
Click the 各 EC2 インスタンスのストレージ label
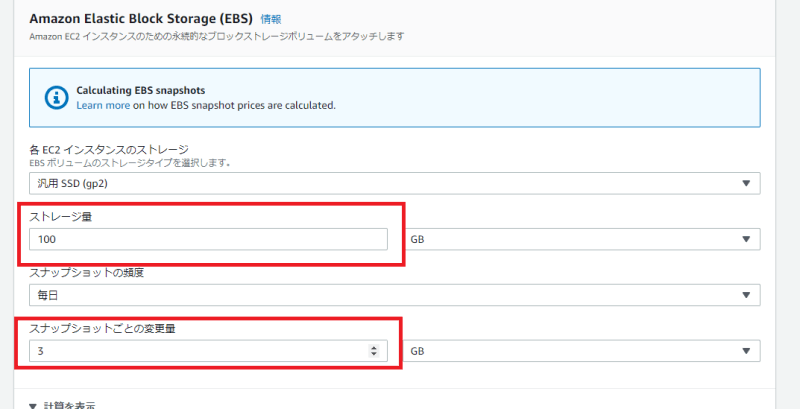(109, 150)
